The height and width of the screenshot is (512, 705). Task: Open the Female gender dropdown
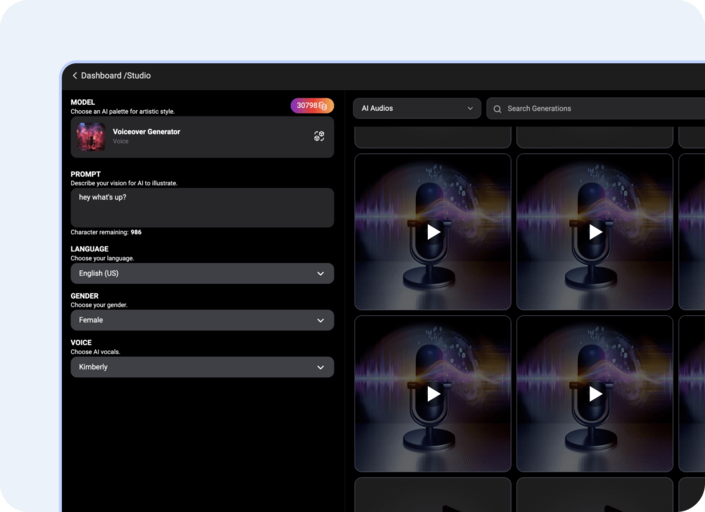pos(202,321)
